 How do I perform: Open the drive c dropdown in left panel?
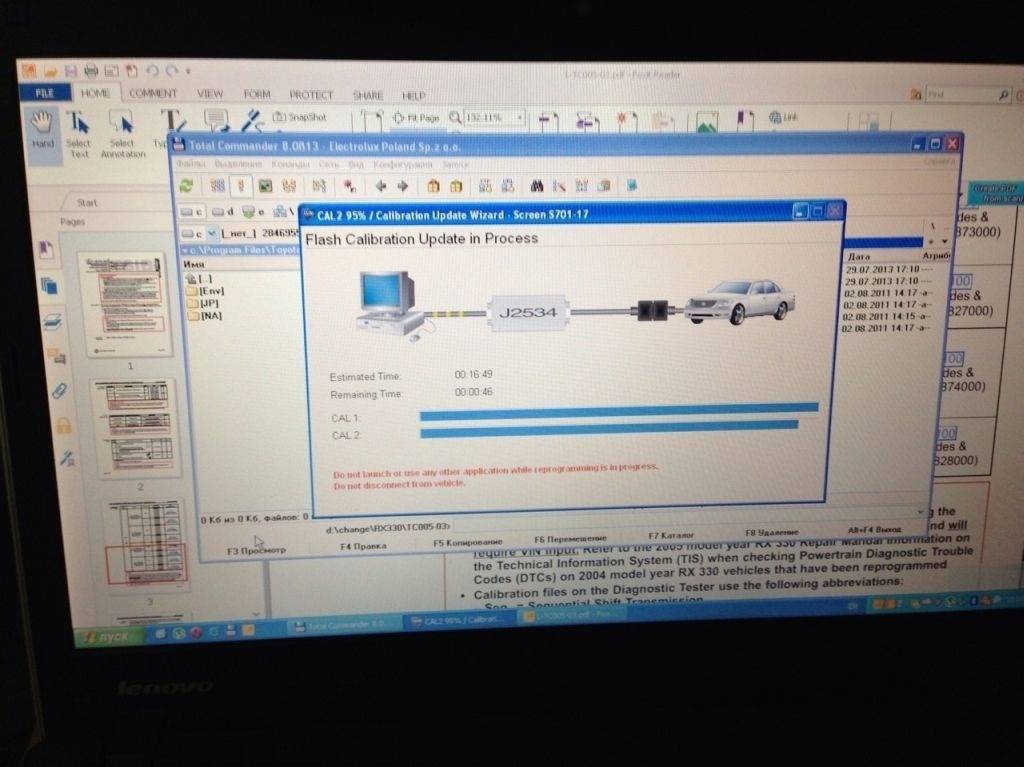pos(212,233)
